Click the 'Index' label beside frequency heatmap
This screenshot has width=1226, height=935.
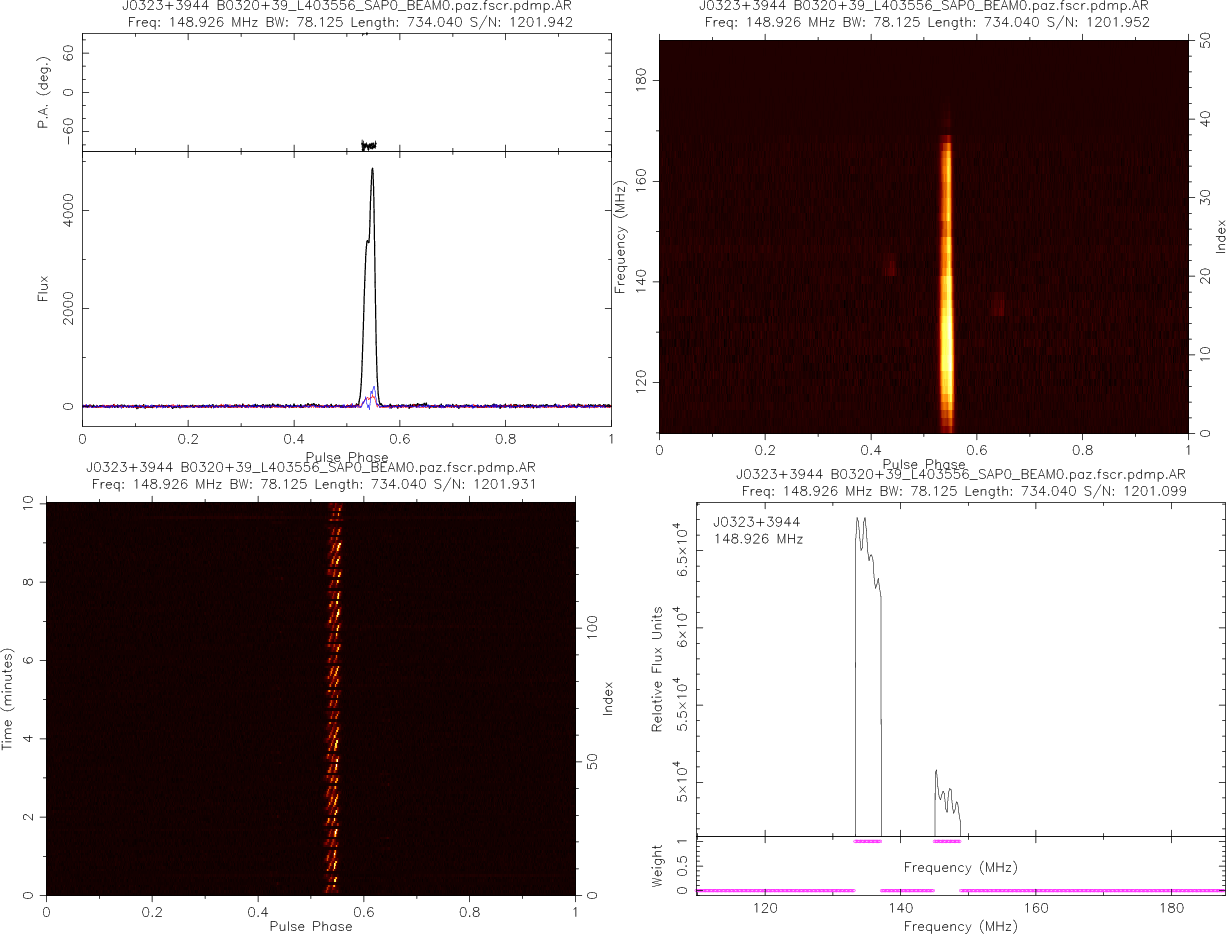click(x=1220, y=237)
